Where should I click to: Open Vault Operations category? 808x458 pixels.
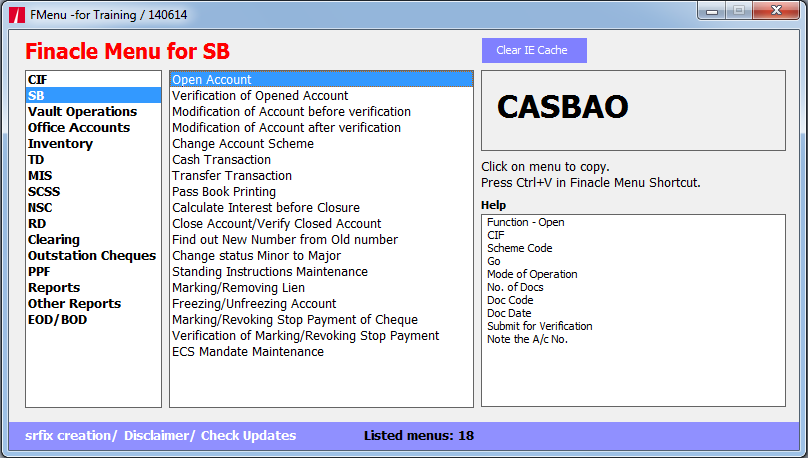(93, 112)
